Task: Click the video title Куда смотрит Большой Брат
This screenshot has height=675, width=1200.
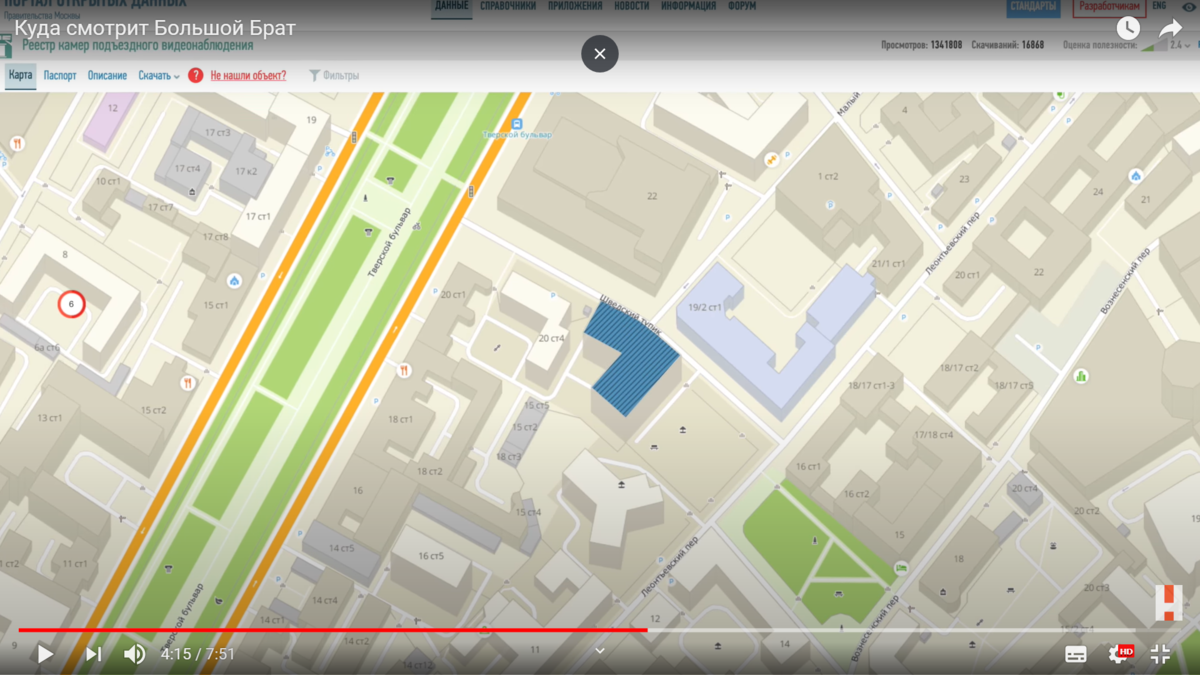Action: [x=155, y=28]
